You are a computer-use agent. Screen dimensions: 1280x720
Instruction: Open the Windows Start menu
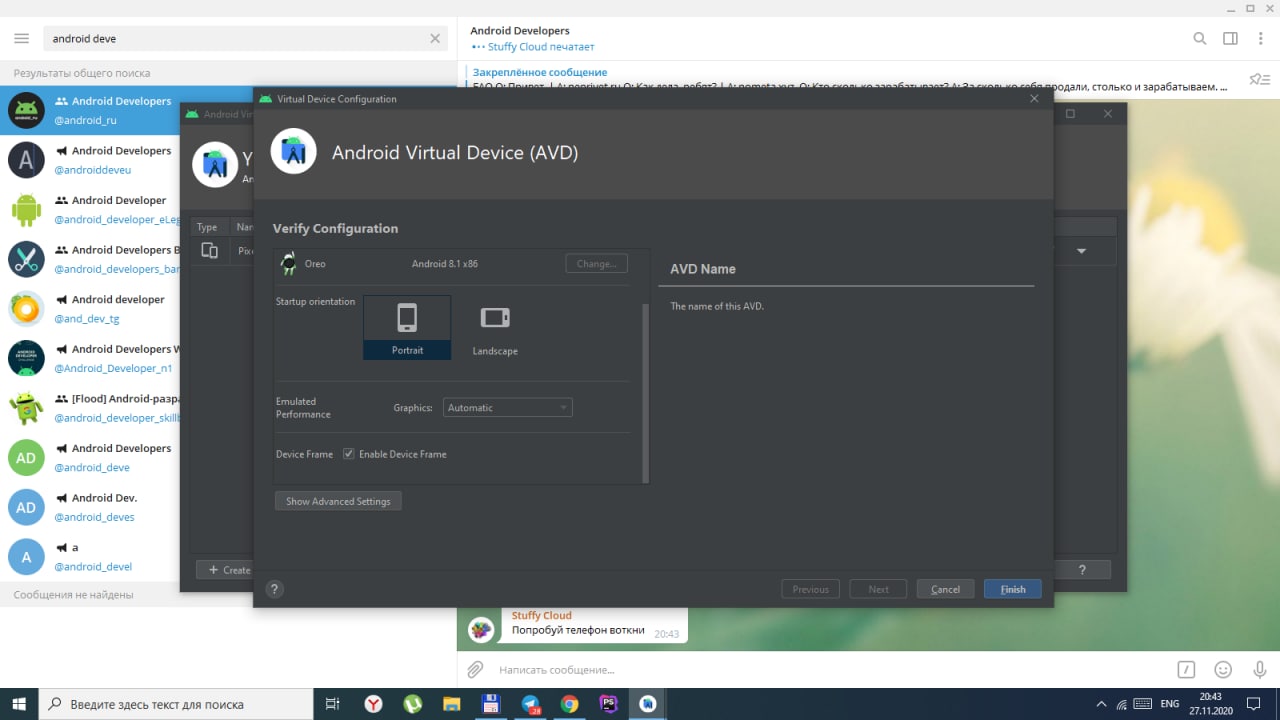coord(19,704)
